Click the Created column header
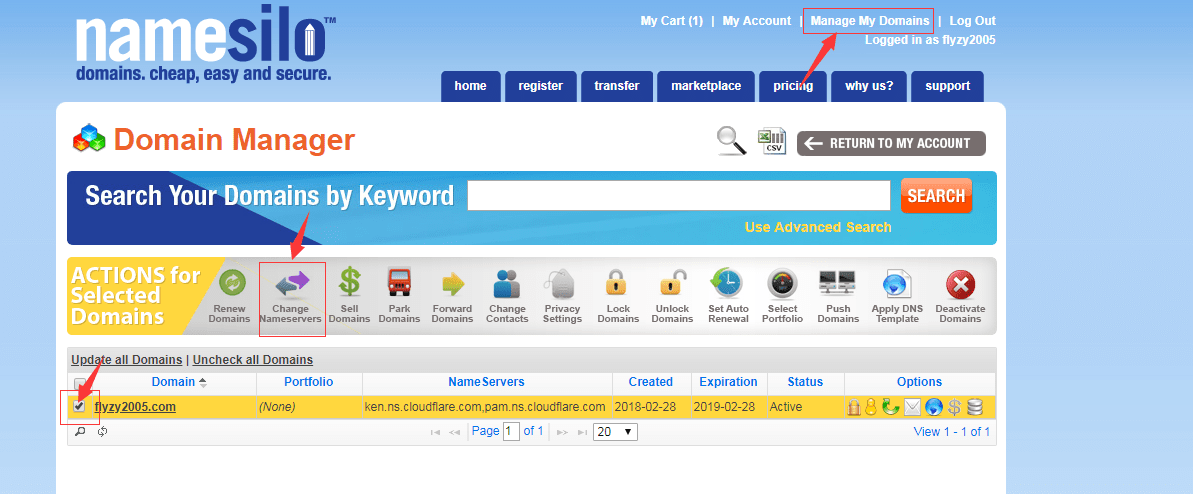 651,382
